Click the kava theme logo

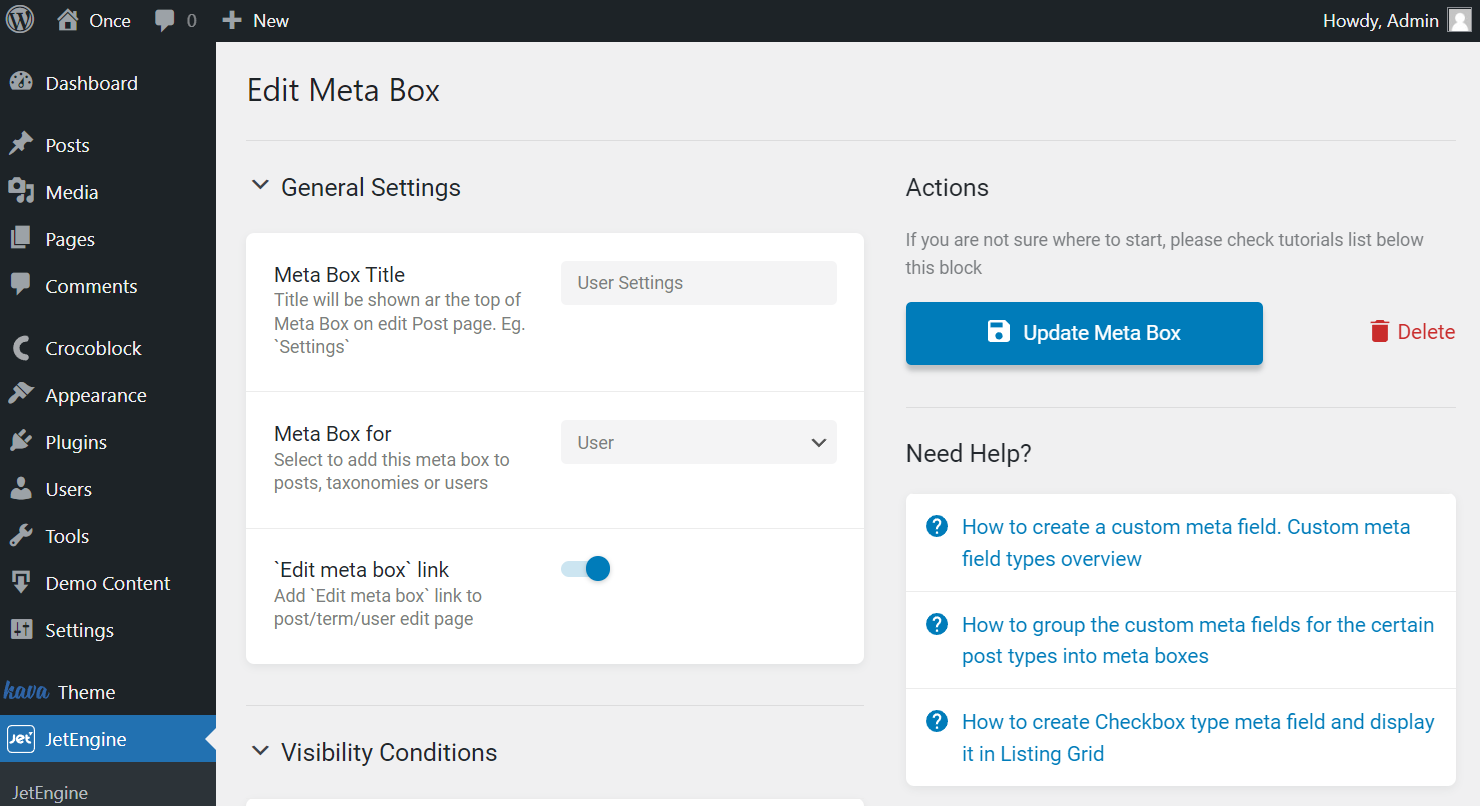click(27, 691)
